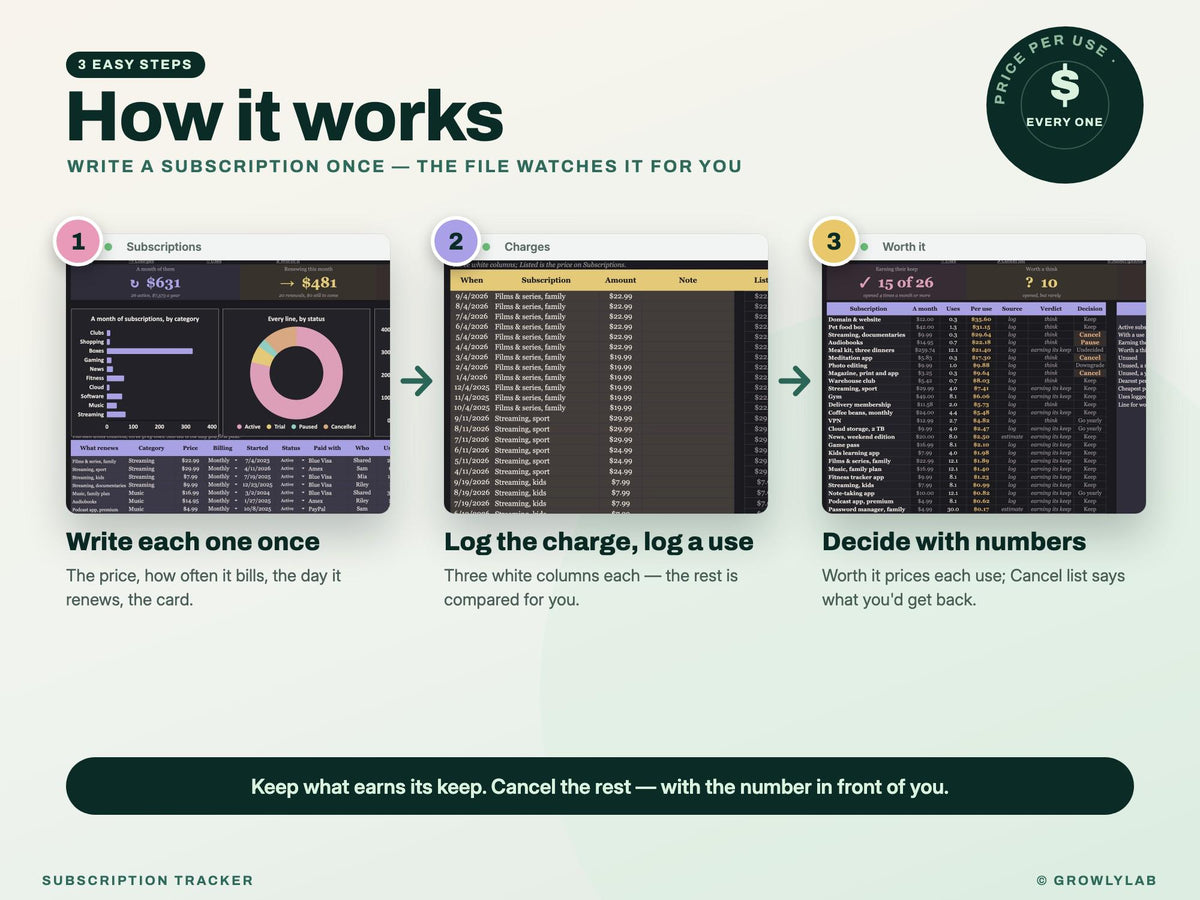Click the 3 EASY STEPS pill label
This screenshot has width=1200, height=900.
(x=135, y=65)
